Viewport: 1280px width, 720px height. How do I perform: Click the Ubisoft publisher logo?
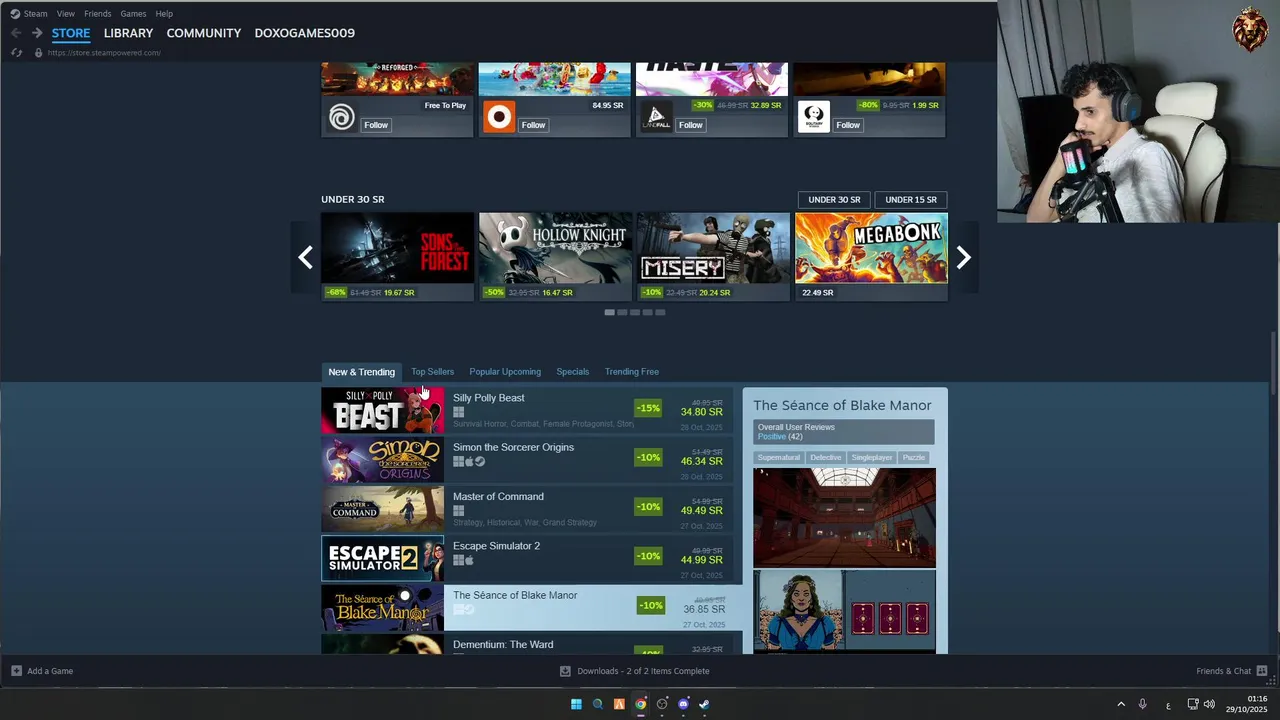pos(342,118)
